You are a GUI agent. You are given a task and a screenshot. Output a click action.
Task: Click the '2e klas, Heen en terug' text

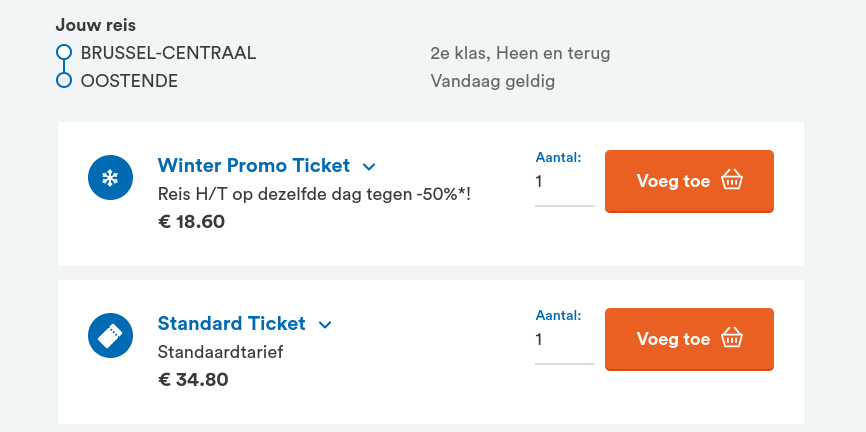click(520, 53)
